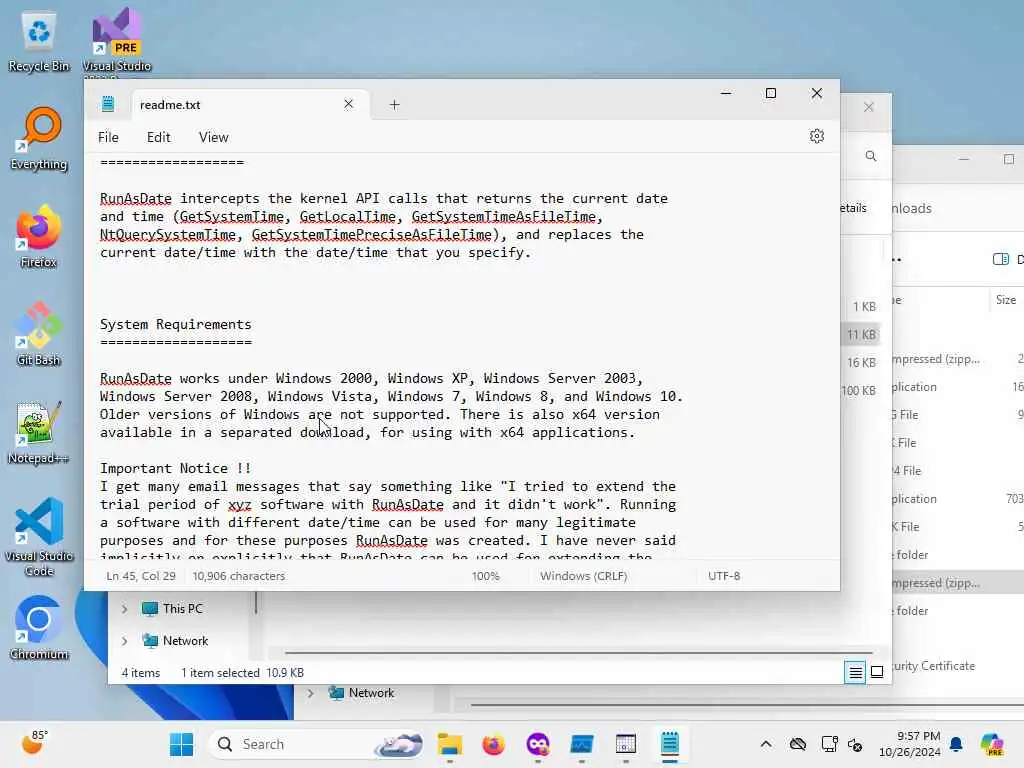Select highlighted Compressed (zipped) row in rear Explorer
This screenshot has width=1024, height=768.
958,583
